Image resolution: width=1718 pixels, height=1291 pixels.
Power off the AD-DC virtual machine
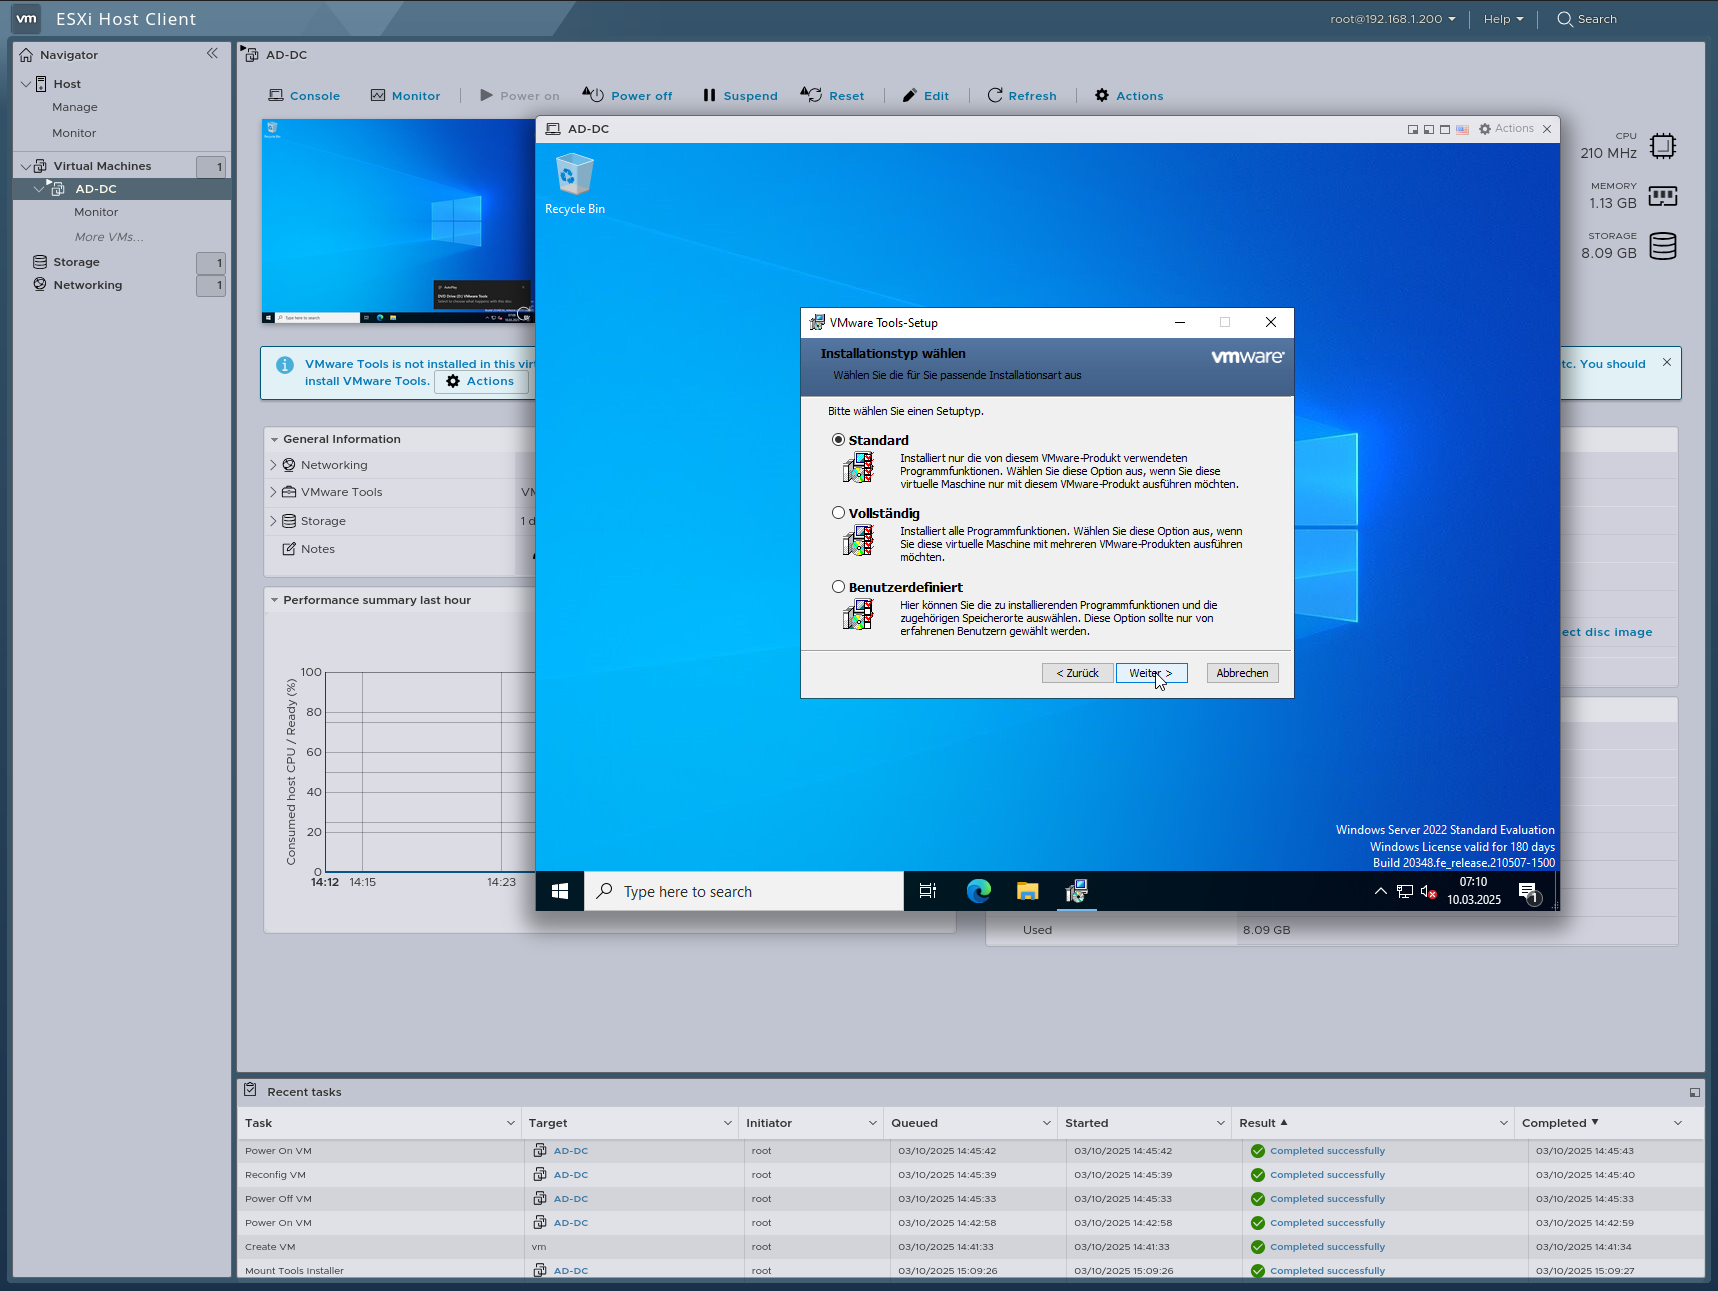pyautogui.click(x=628, y=95)
